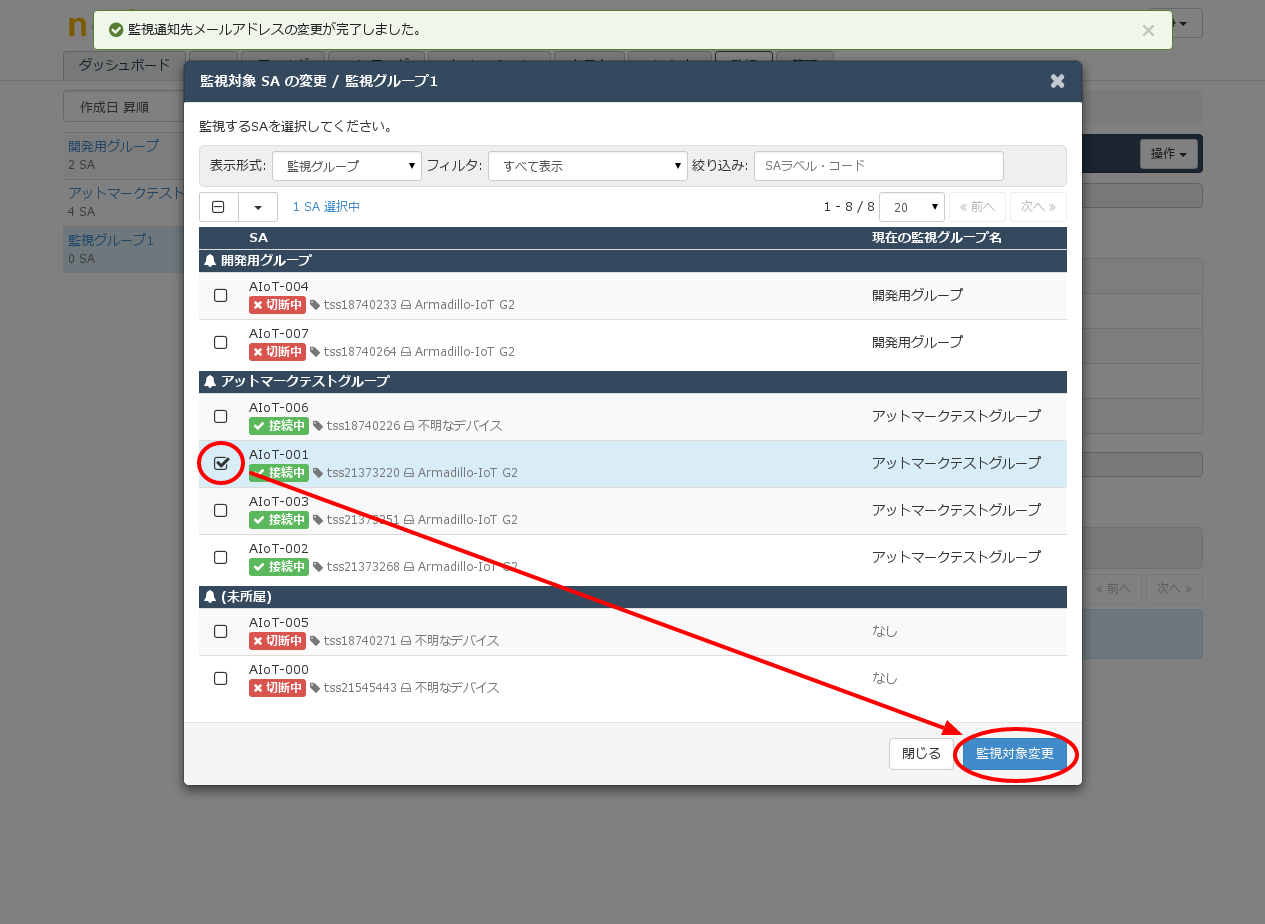The height and width of the screenshot is (924, 1265).
Task: Tick the checkbox for AIoT-005
Action: point(221,631)
